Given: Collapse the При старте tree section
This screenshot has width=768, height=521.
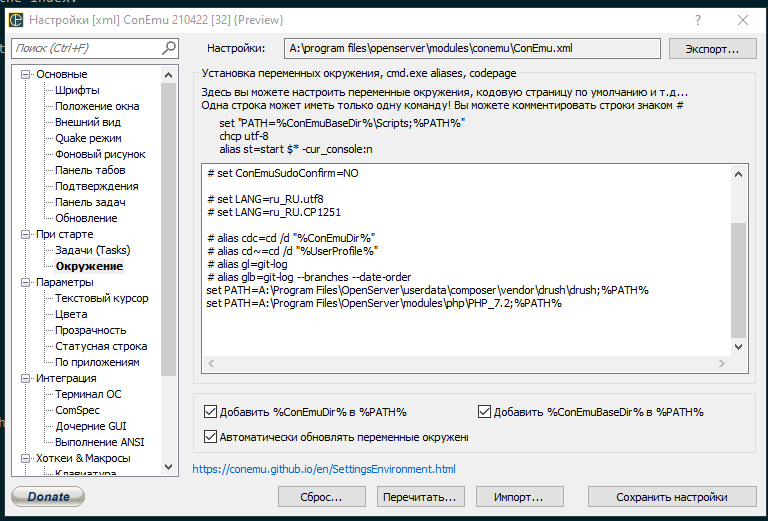Looking at the screenshot, I should (27, 234).
